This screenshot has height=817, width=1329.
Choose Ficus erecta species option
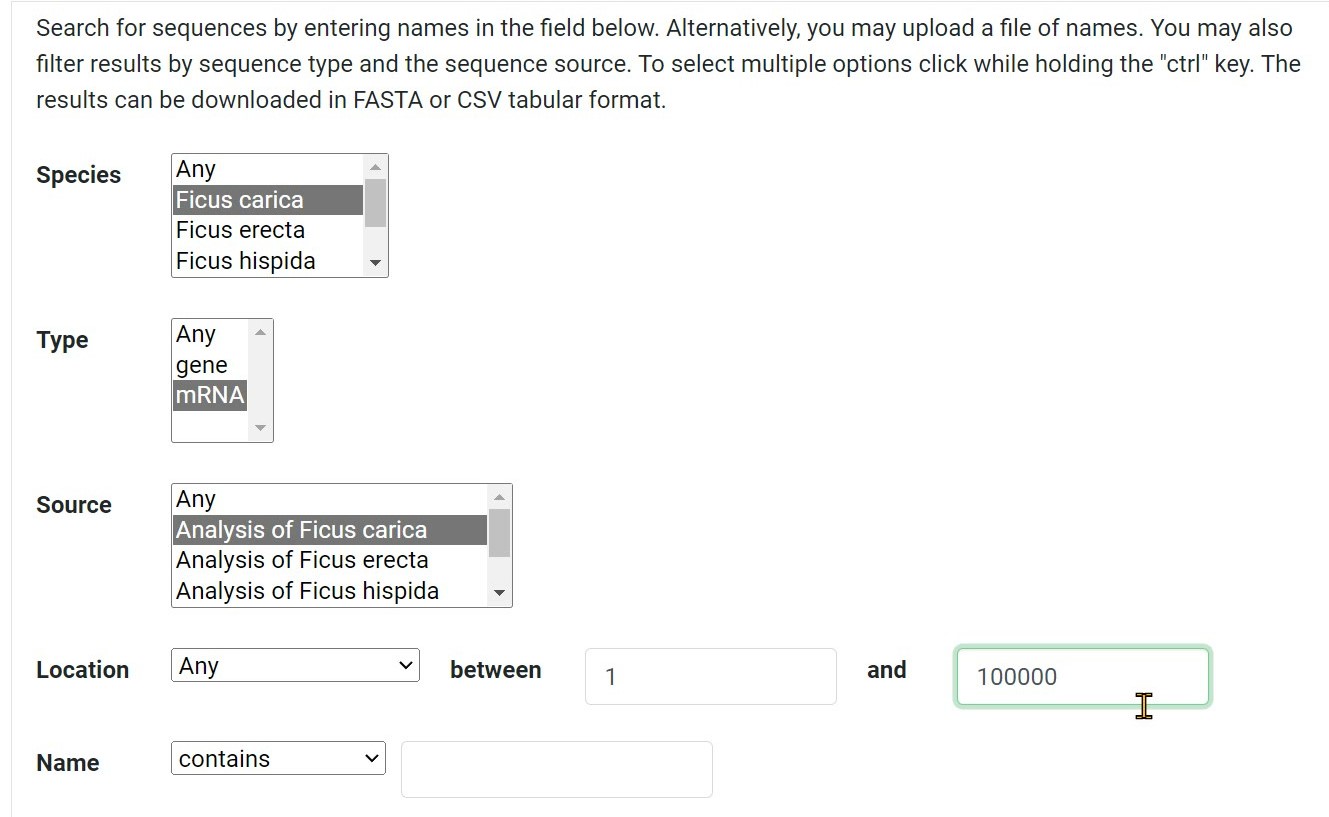[x=266, y=230]
